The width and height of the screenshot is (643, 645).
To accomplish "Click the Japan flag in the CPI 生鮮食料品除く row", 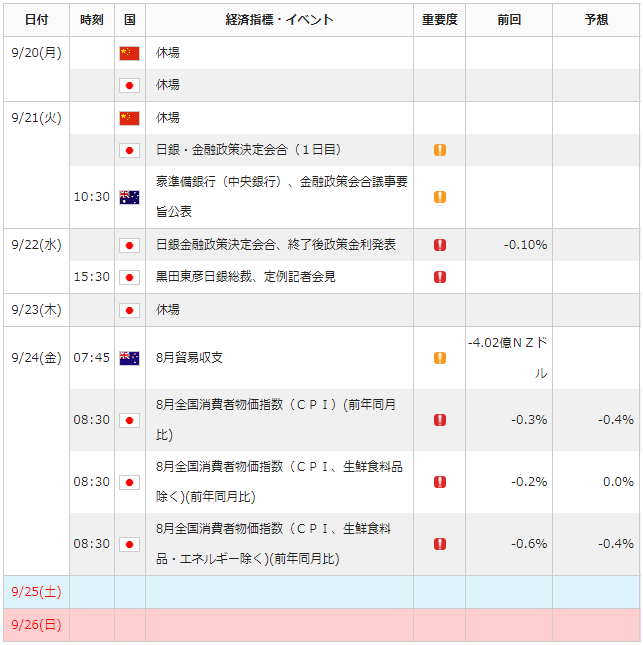I will 129,482.
